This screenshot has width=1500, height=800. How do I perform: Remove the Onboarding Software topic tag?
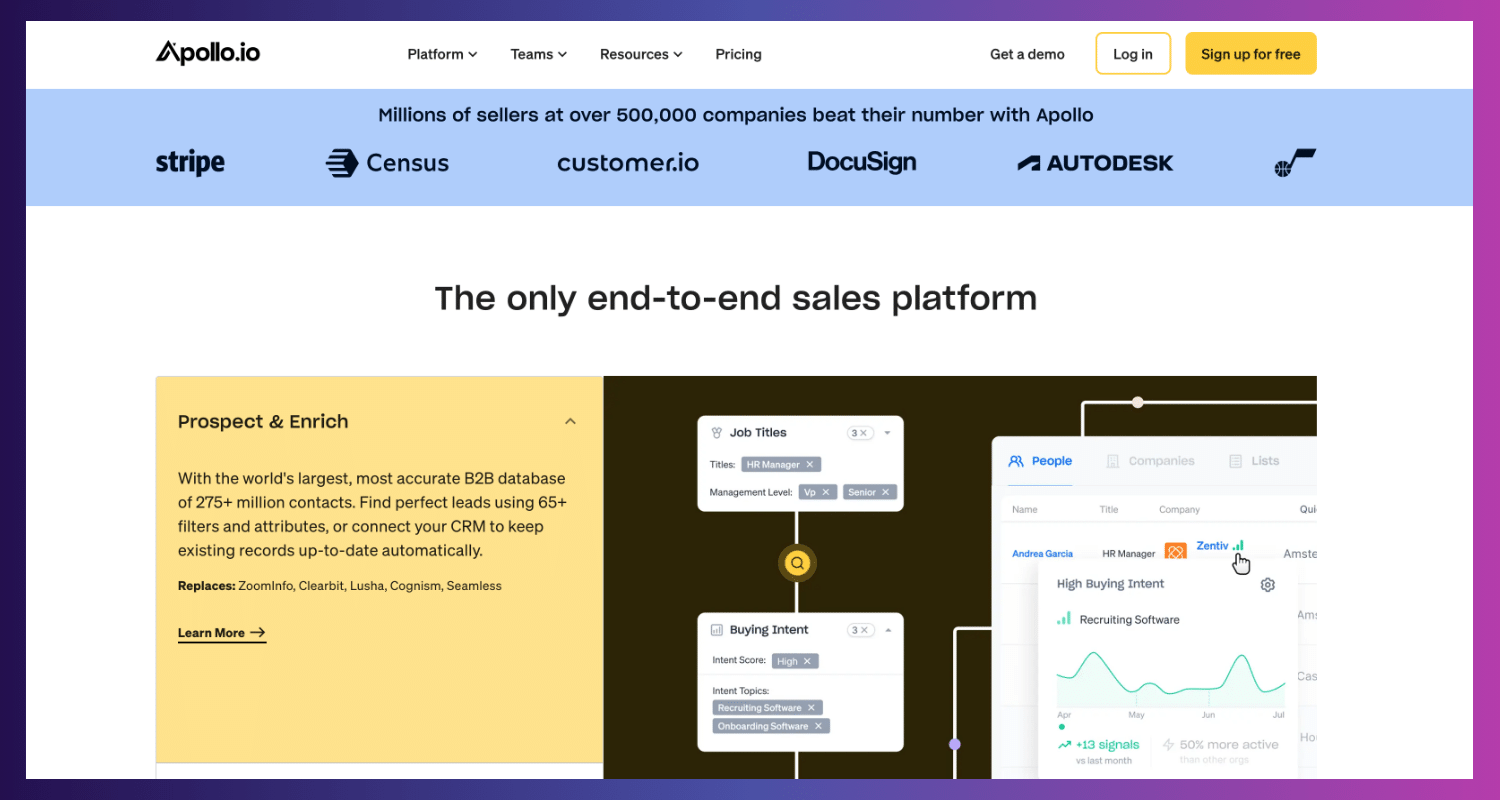[818, 726]
